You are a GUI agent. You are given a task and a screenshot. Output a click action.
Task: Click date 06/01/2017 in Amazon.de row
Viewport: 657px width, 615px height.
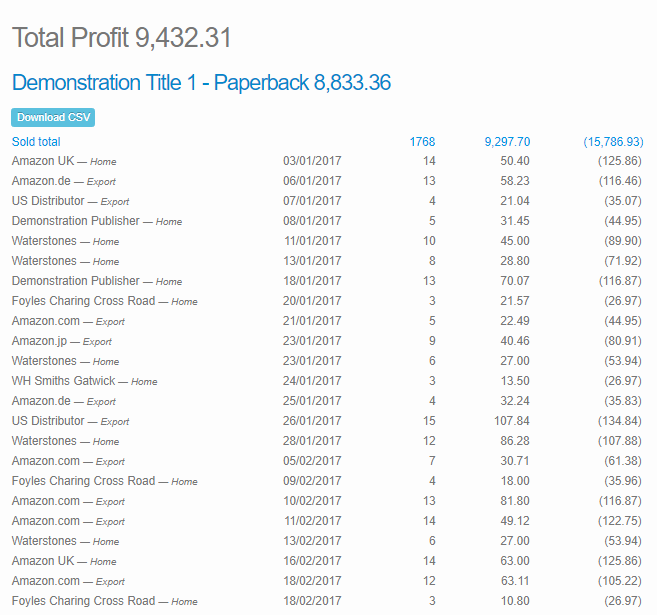tap(312, 181)
